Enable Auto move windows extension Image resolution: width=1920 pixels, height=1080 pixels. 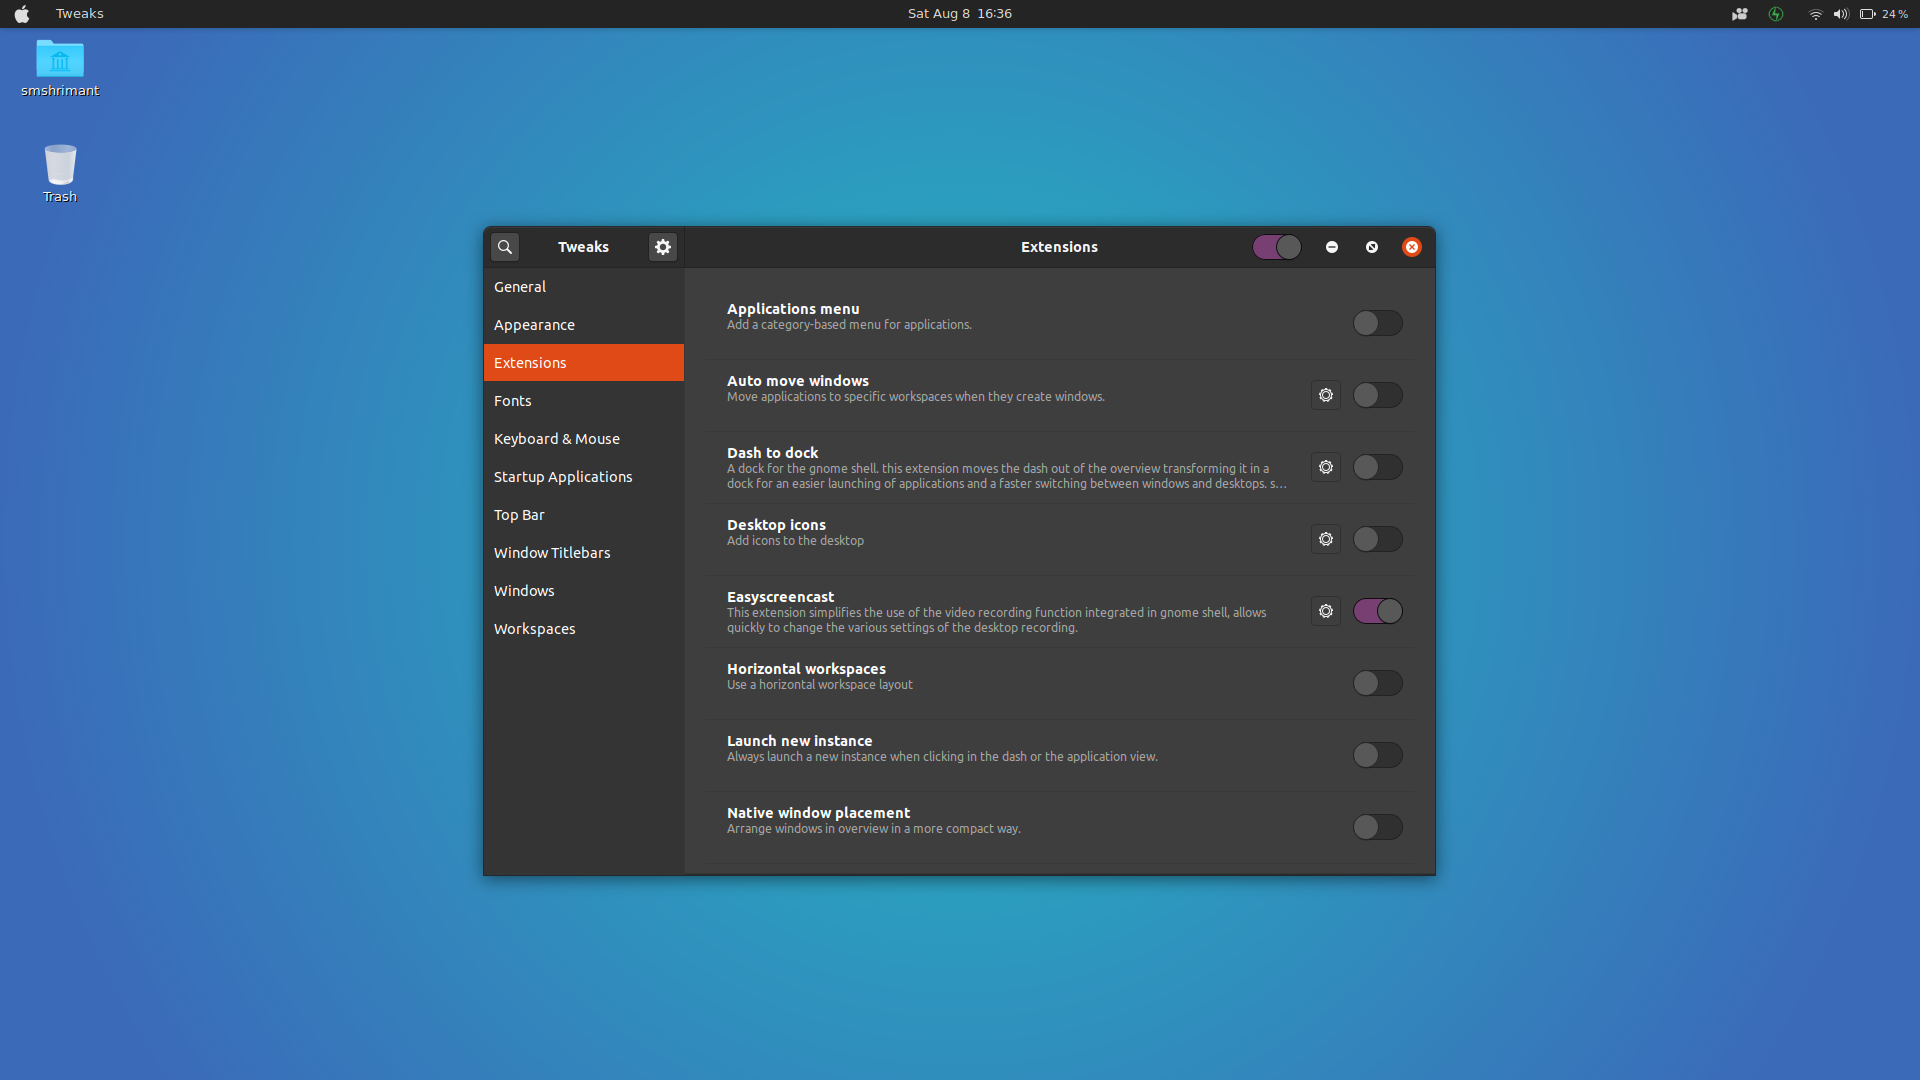click(1378, 395)
